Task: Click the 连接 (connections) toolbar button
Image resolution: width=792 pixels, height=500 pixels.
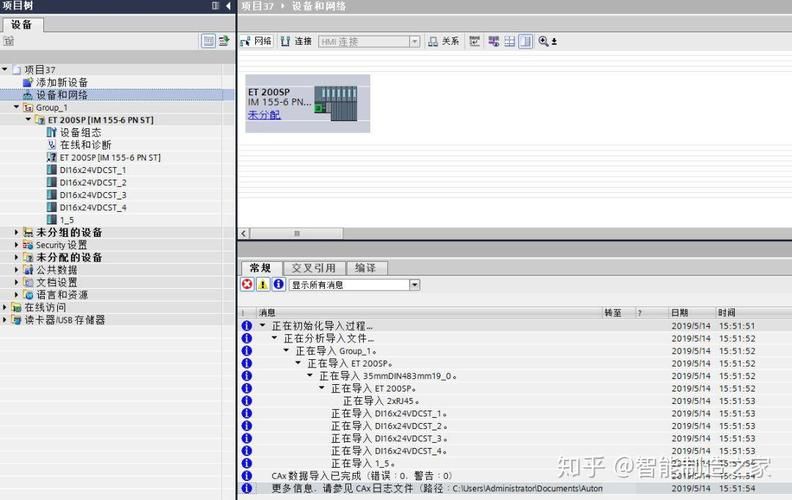Action: pyautogui.click(x=296, y=41)
